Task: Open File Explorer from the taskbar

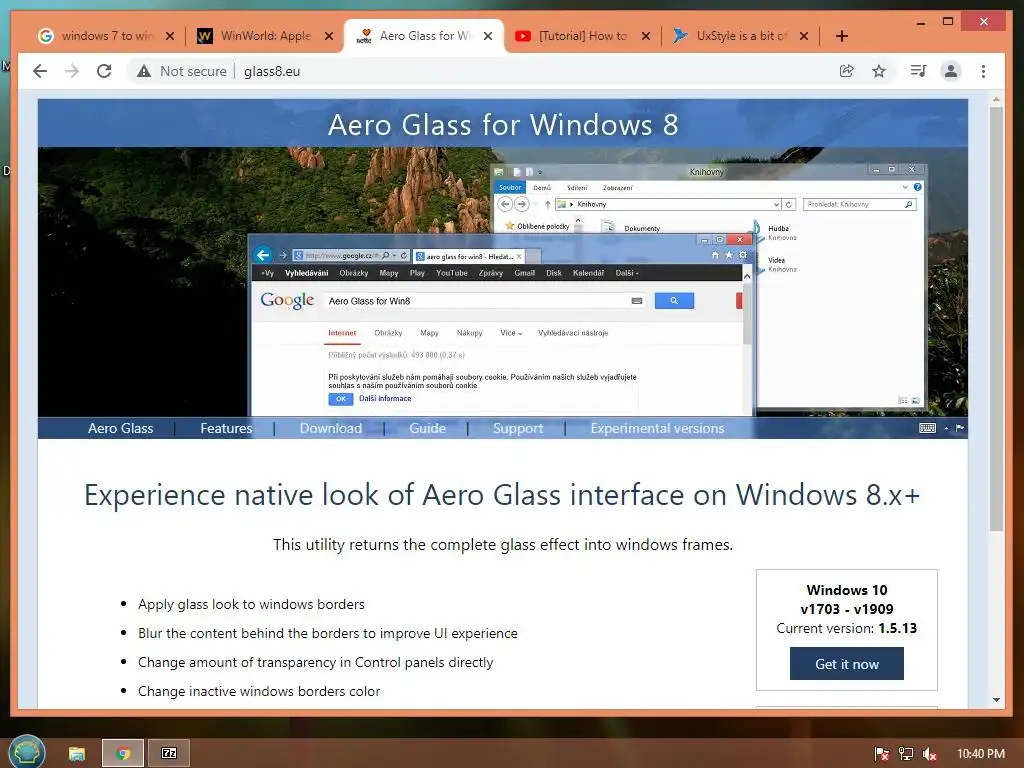Action: [x=77, y=754]
